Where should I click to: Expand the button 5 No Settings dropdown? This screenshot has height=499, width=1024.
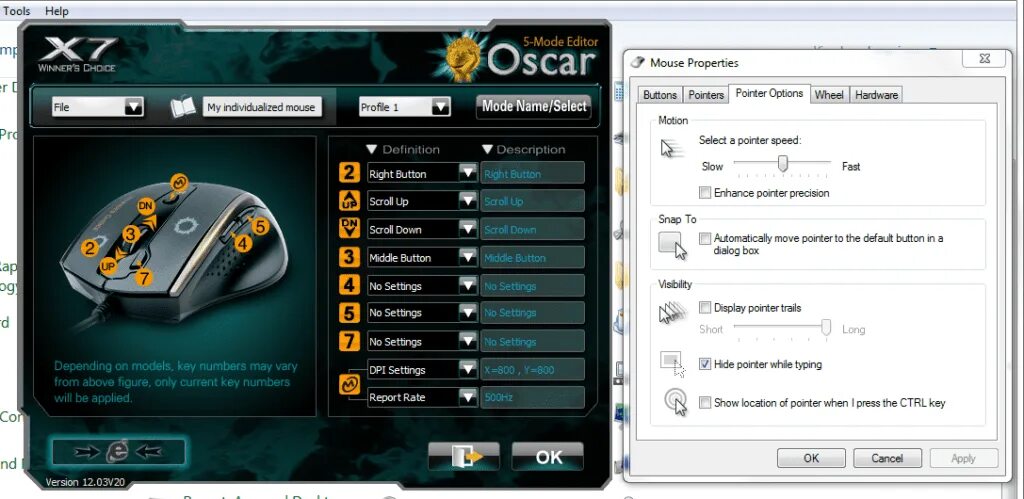[x=468, y=312]
